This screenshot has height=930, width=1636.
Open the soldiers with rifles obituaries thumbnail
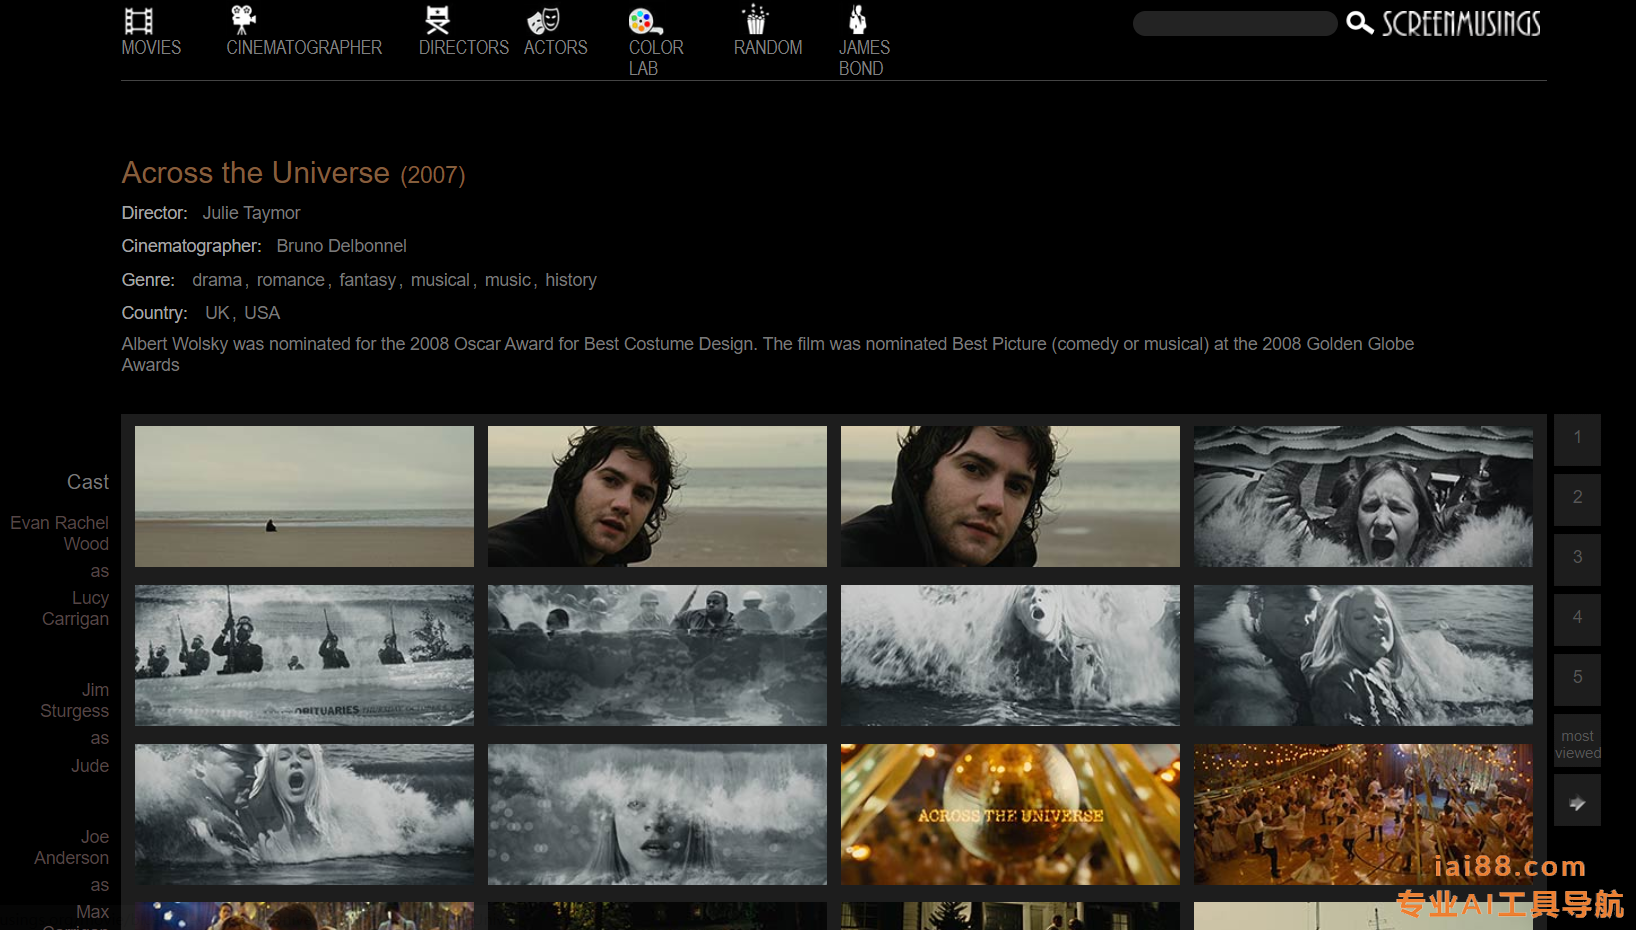[304, 655]
